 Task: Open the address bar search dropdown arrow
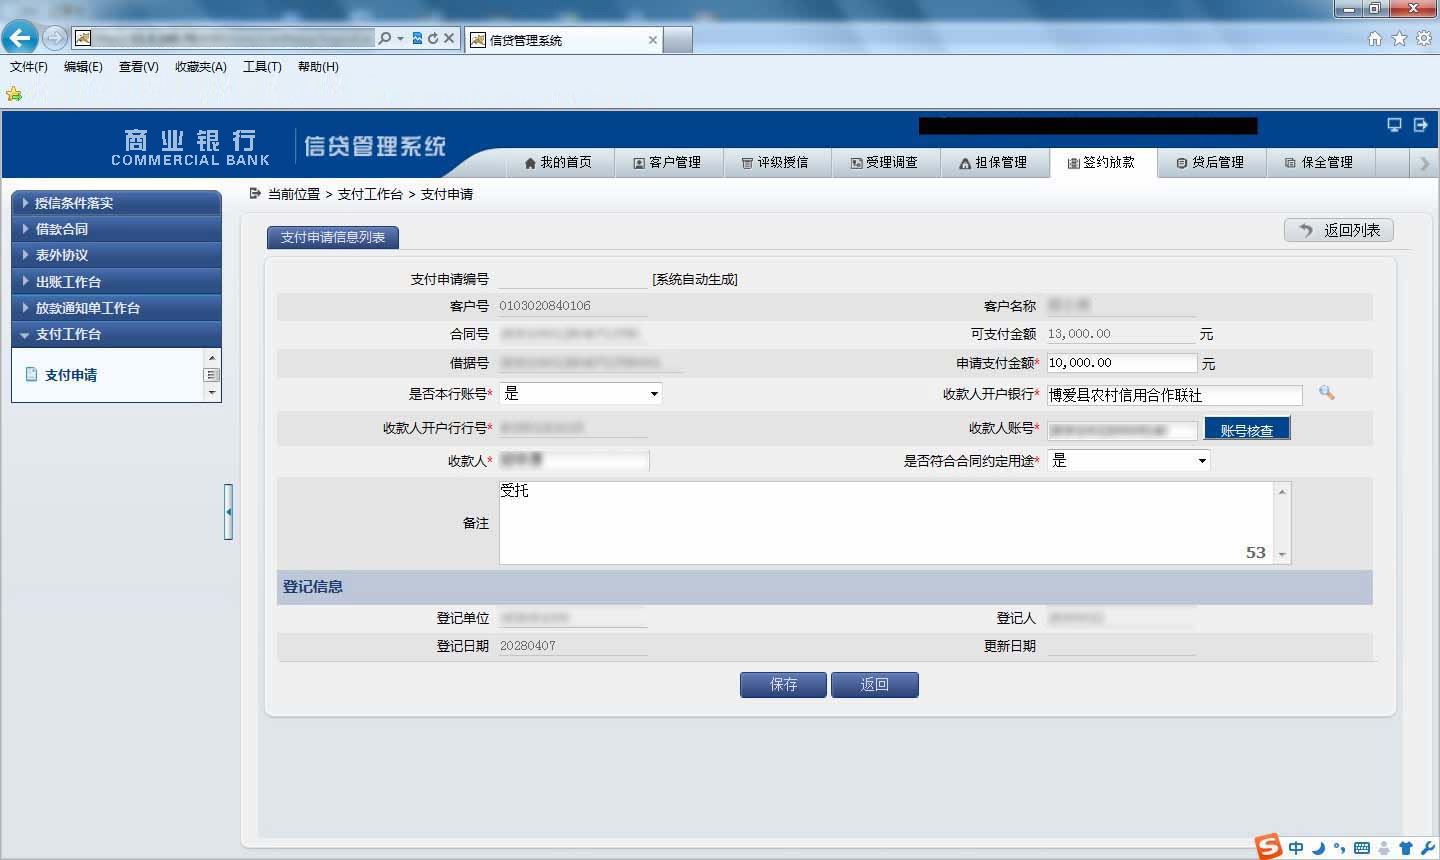pos(400,38)
